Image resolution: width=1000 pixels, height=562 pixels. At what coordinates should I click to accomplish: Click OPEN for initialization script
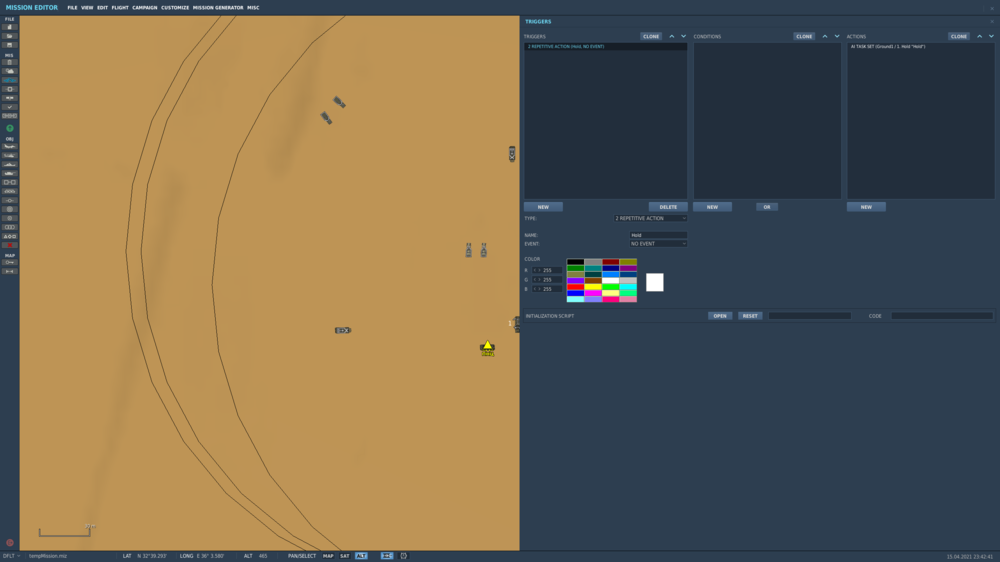point(719,316)
